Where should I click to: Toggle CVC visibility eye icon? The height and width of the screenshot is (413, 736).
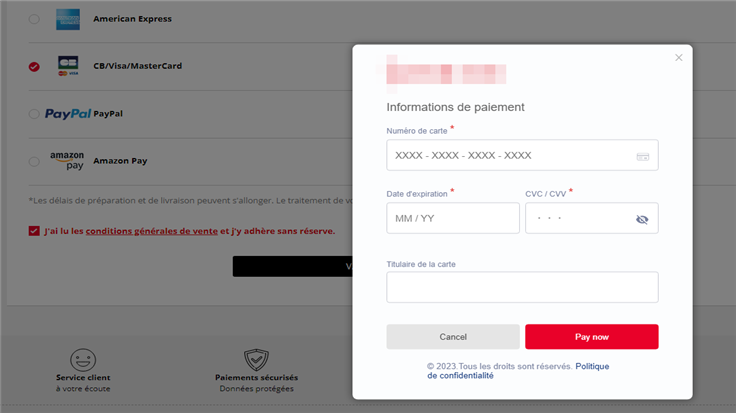pos(642,219)
